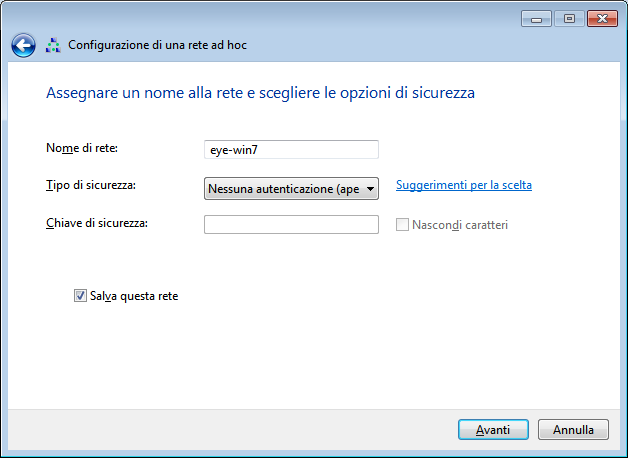
Task: Open the Tipo di sicurezza dropdown
Action: tap(291, 189)
